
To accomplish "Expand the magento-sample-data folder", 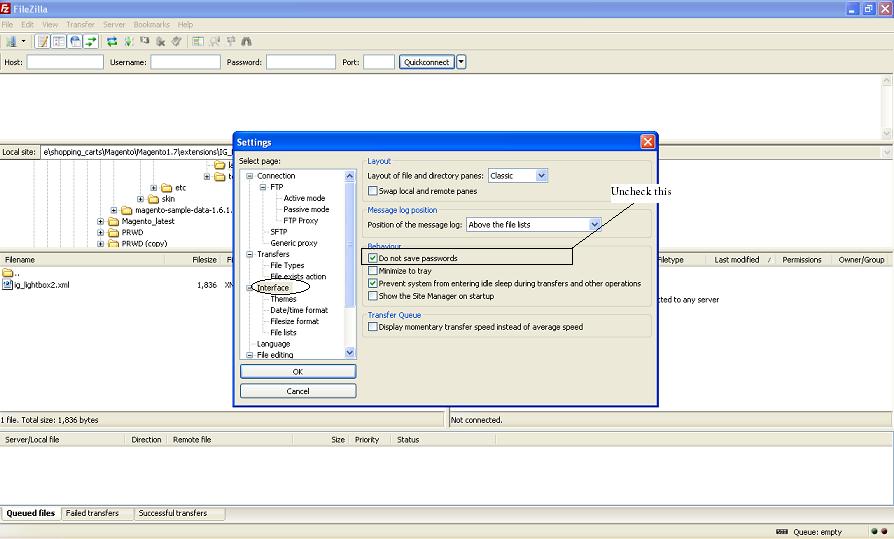I will coord(114,210).
